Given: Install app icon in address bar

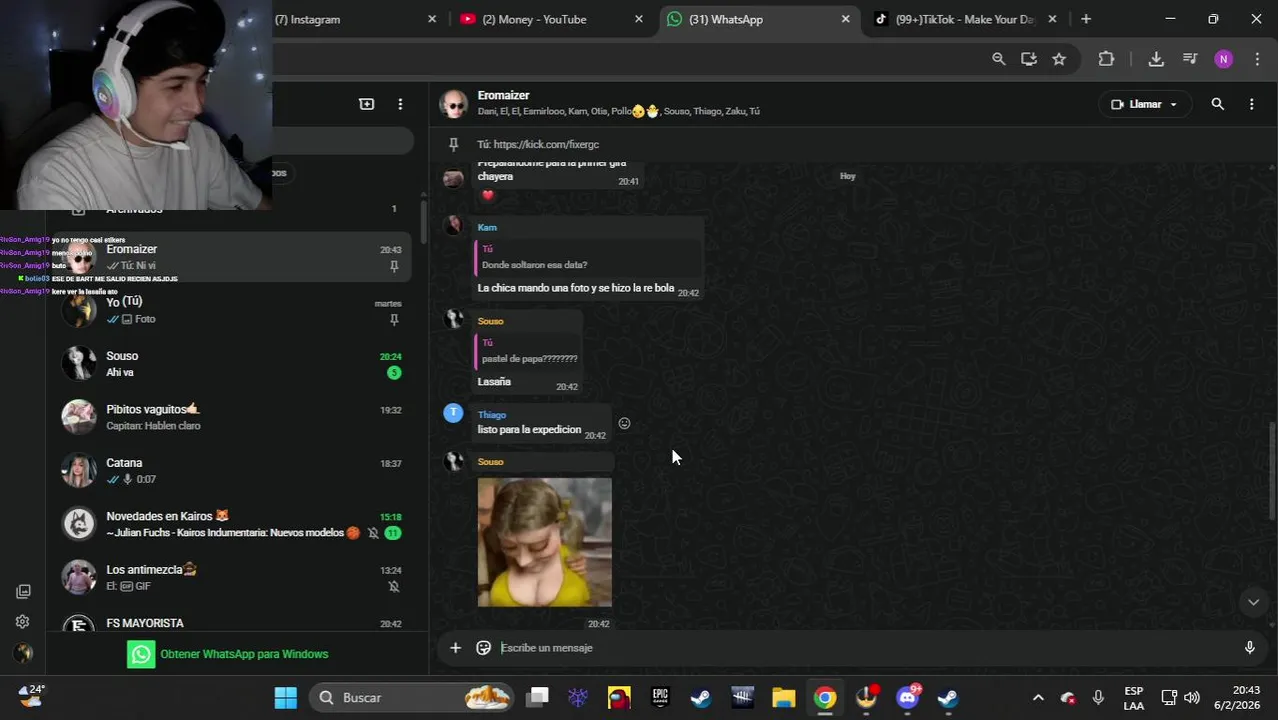Looking at the screenshot, I should point(1029,59).
